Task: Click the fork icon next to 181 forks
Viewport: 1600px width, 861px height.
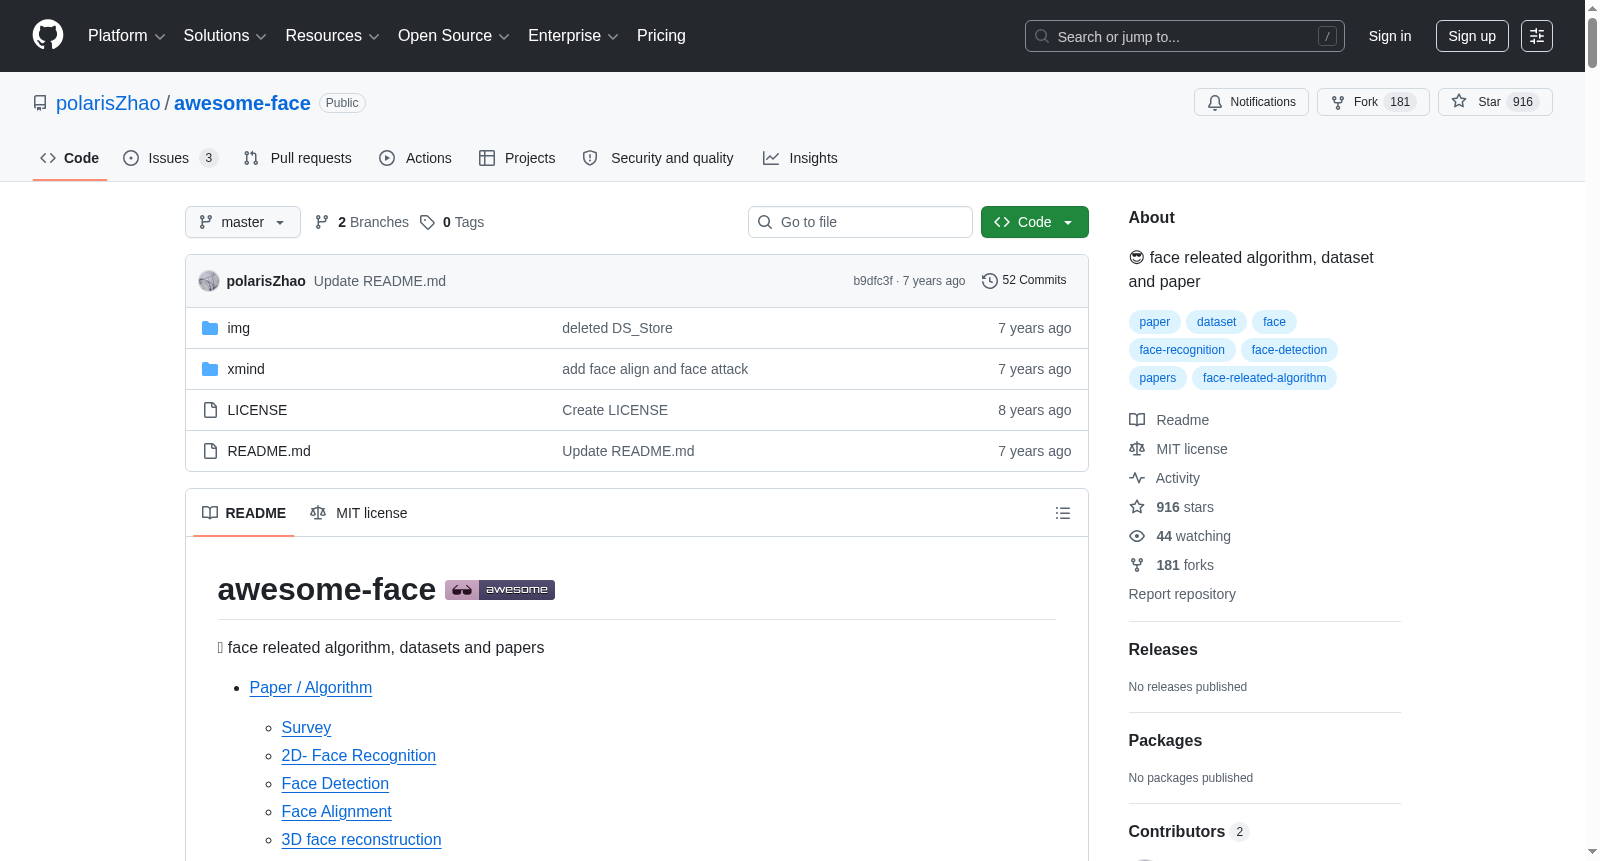Action: (x=1137, y=565)
